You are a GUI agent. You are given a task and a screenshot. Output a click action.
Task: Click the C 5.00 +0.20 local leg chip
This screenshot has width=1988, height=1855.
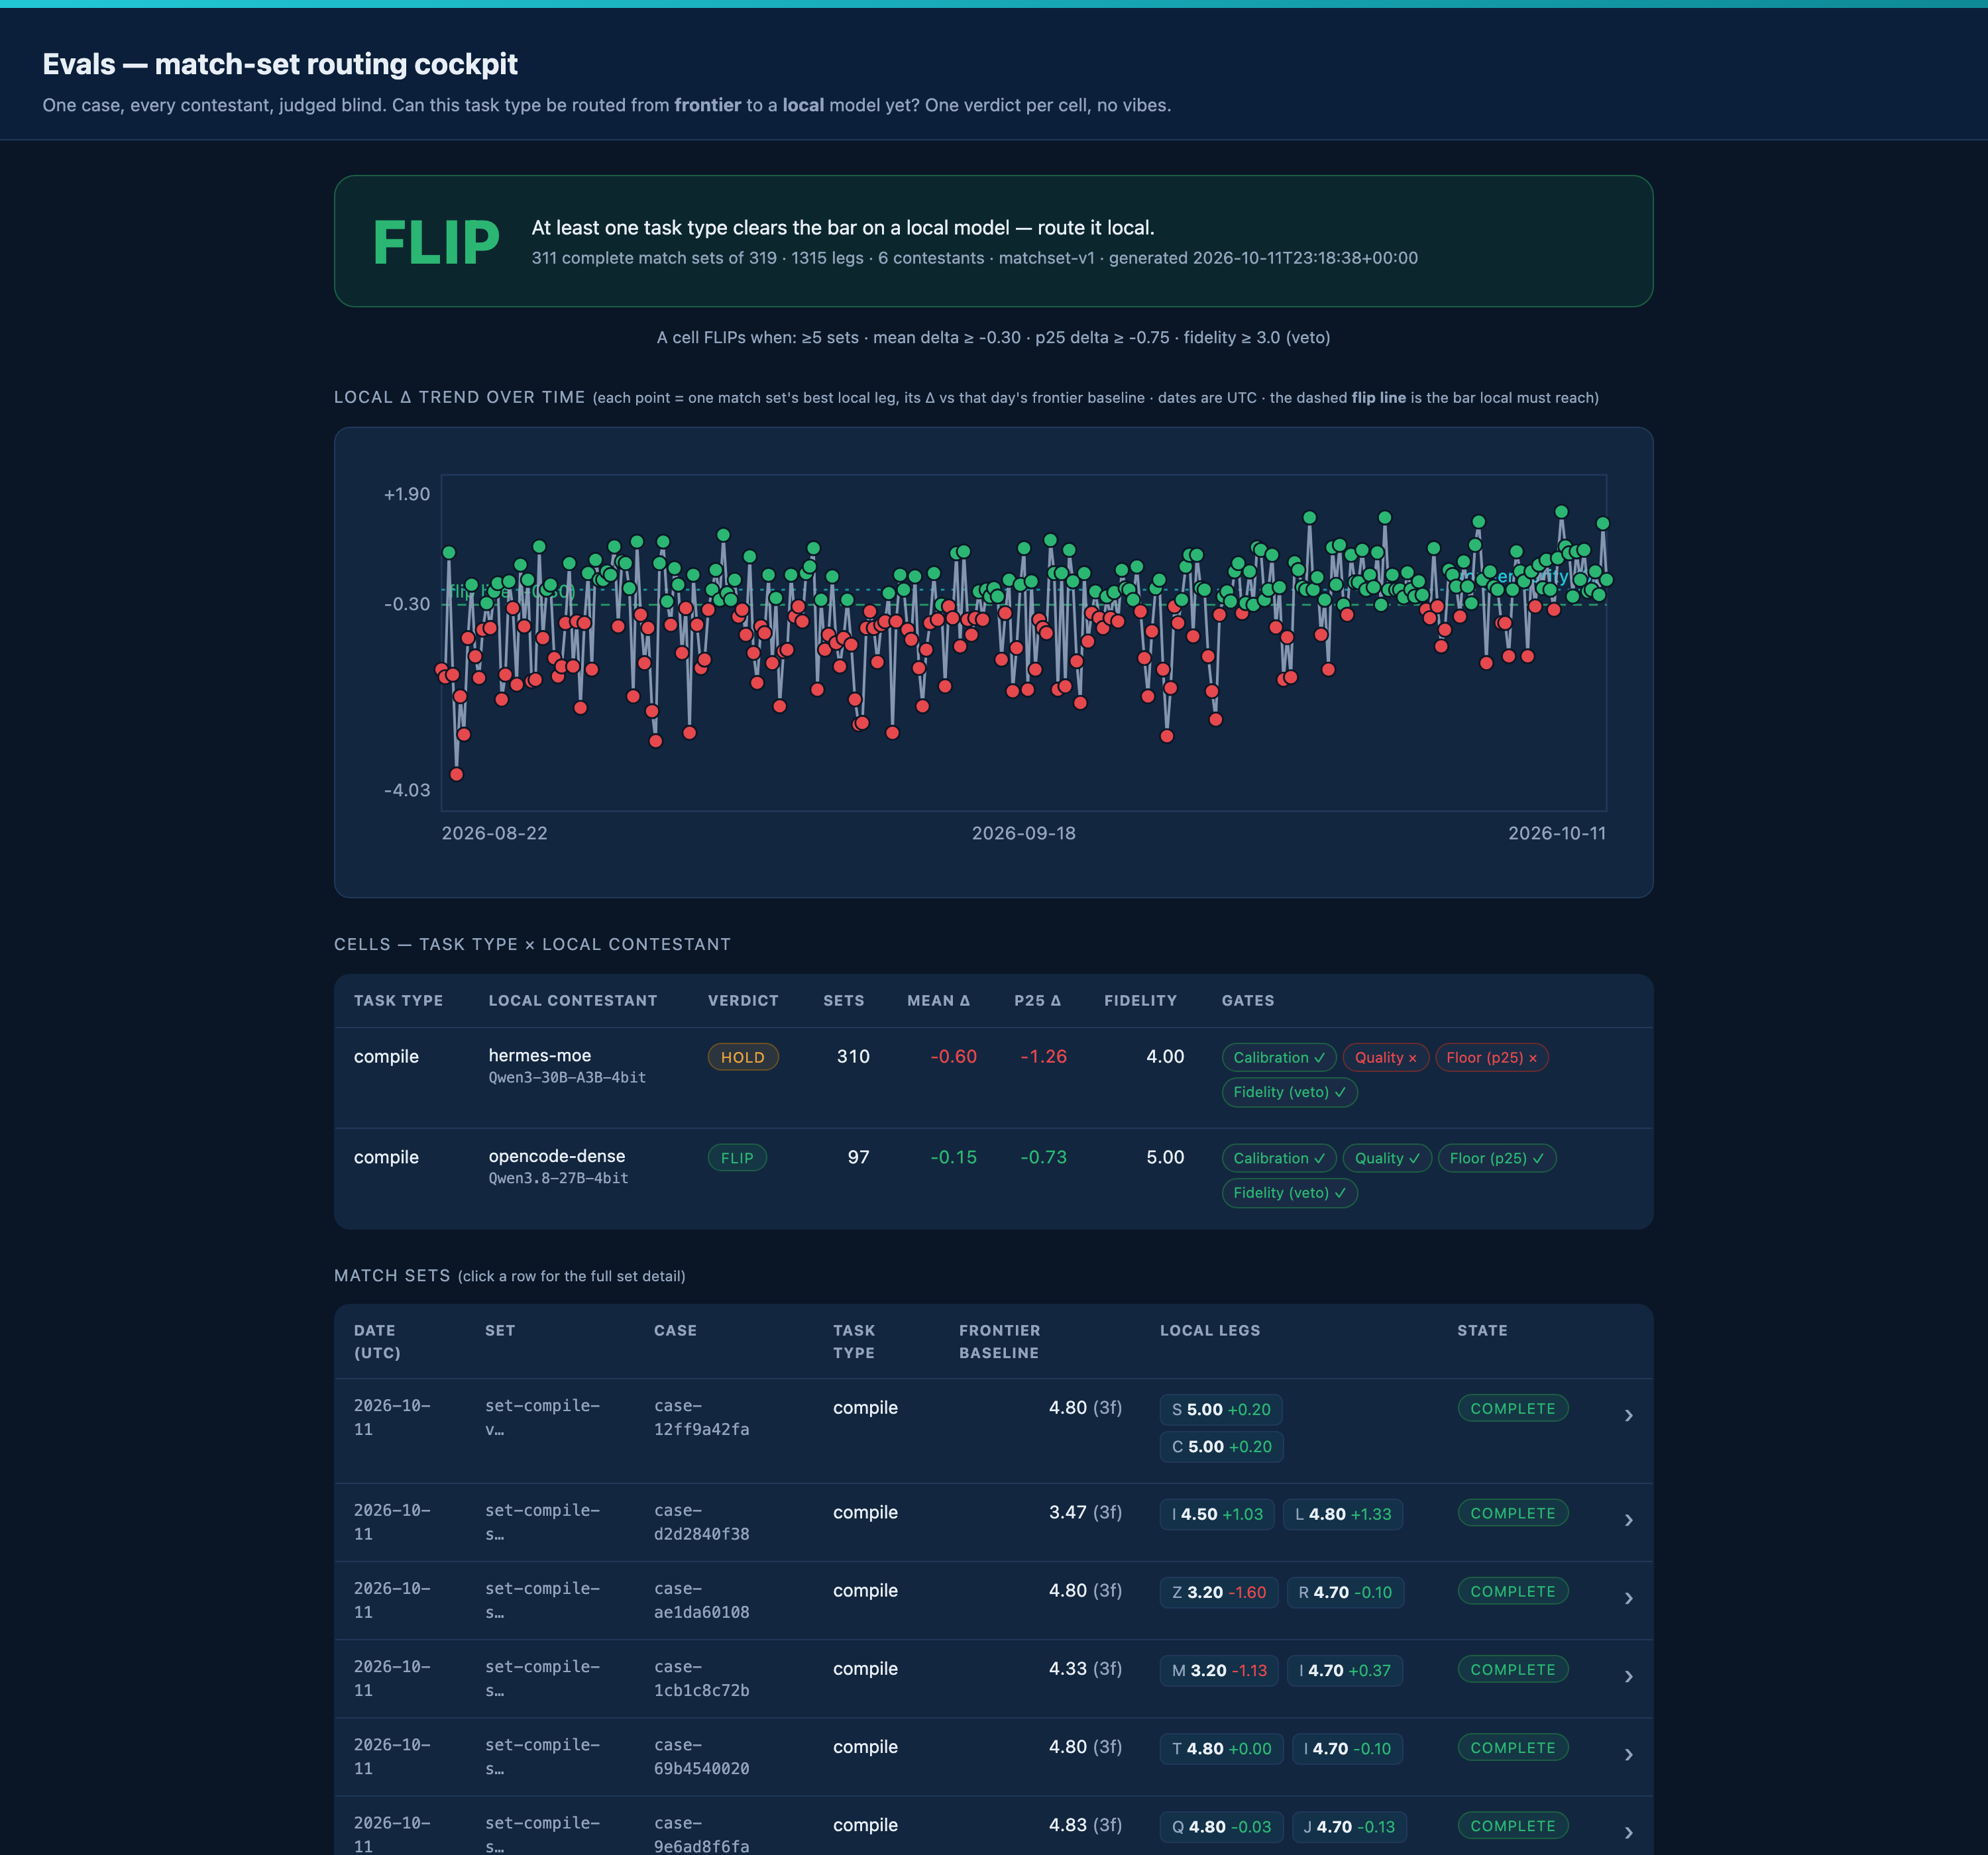(x=1221, y=1447)
